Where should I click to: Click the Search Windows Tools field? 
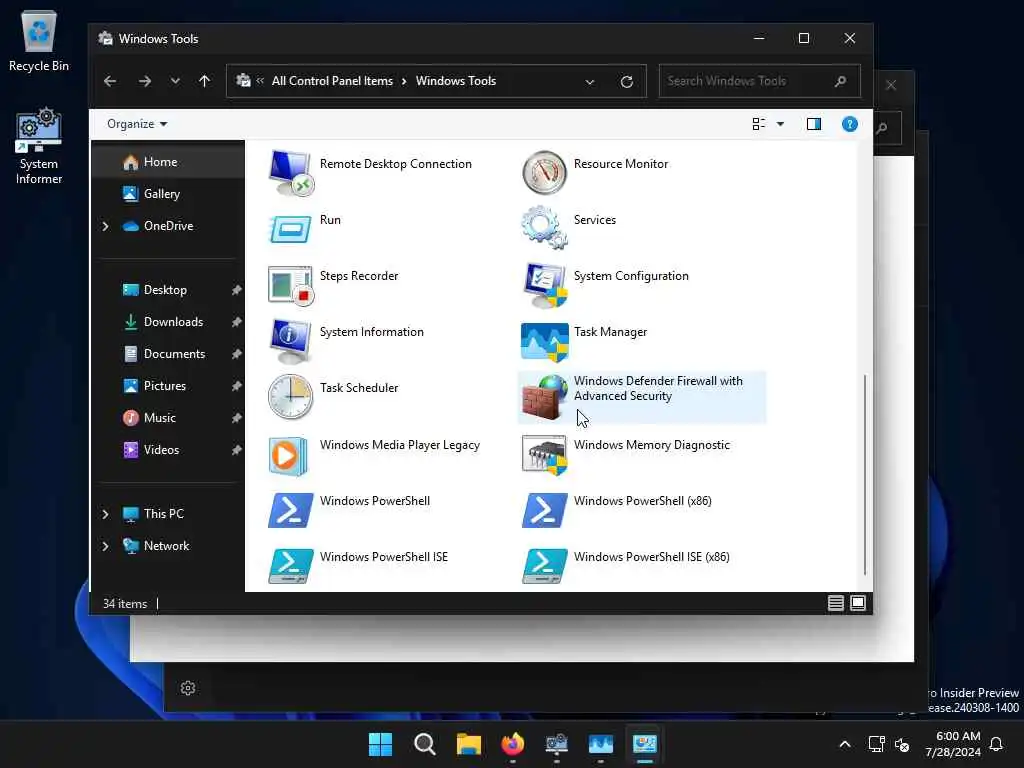tap(760, 81)
